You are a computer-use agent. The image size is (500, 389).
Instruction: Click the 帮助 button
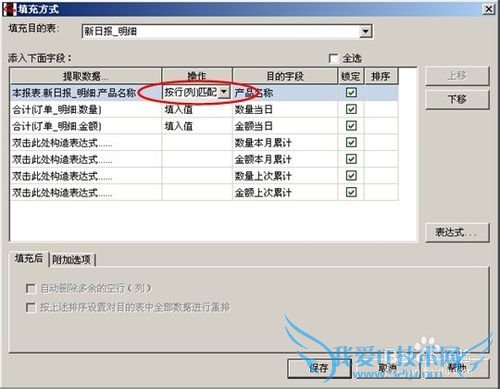[x=456, y=368]
